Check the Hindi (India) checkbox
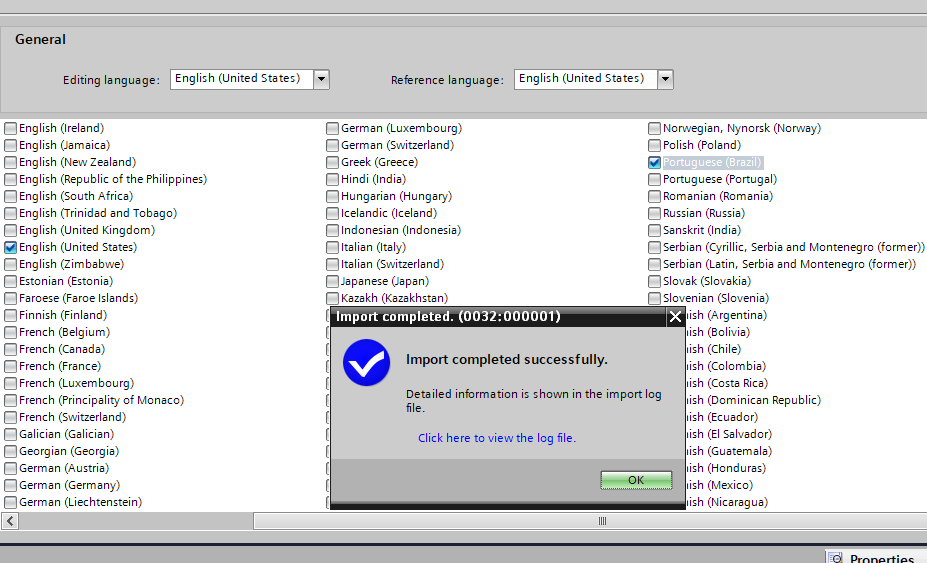 click(332, 179)
